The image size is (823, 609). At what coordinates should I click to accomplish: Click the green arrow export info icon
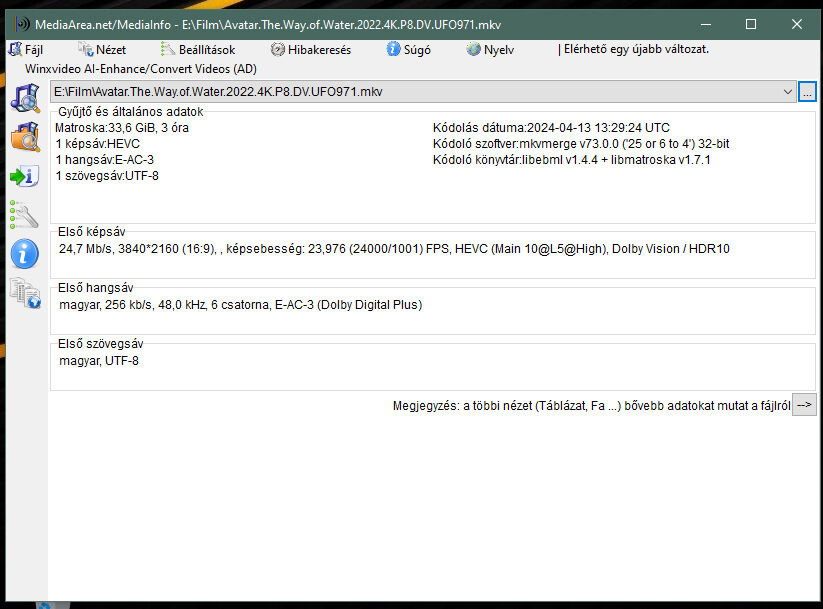click(25, 176)
